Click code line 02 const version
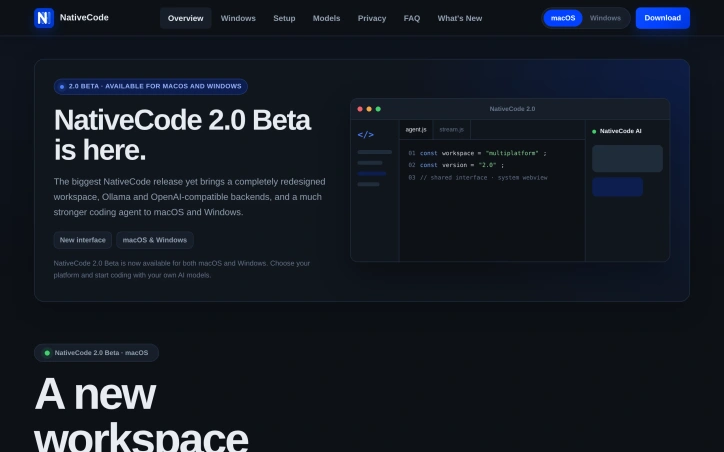724x452 pixels. (x=456, y=165)
